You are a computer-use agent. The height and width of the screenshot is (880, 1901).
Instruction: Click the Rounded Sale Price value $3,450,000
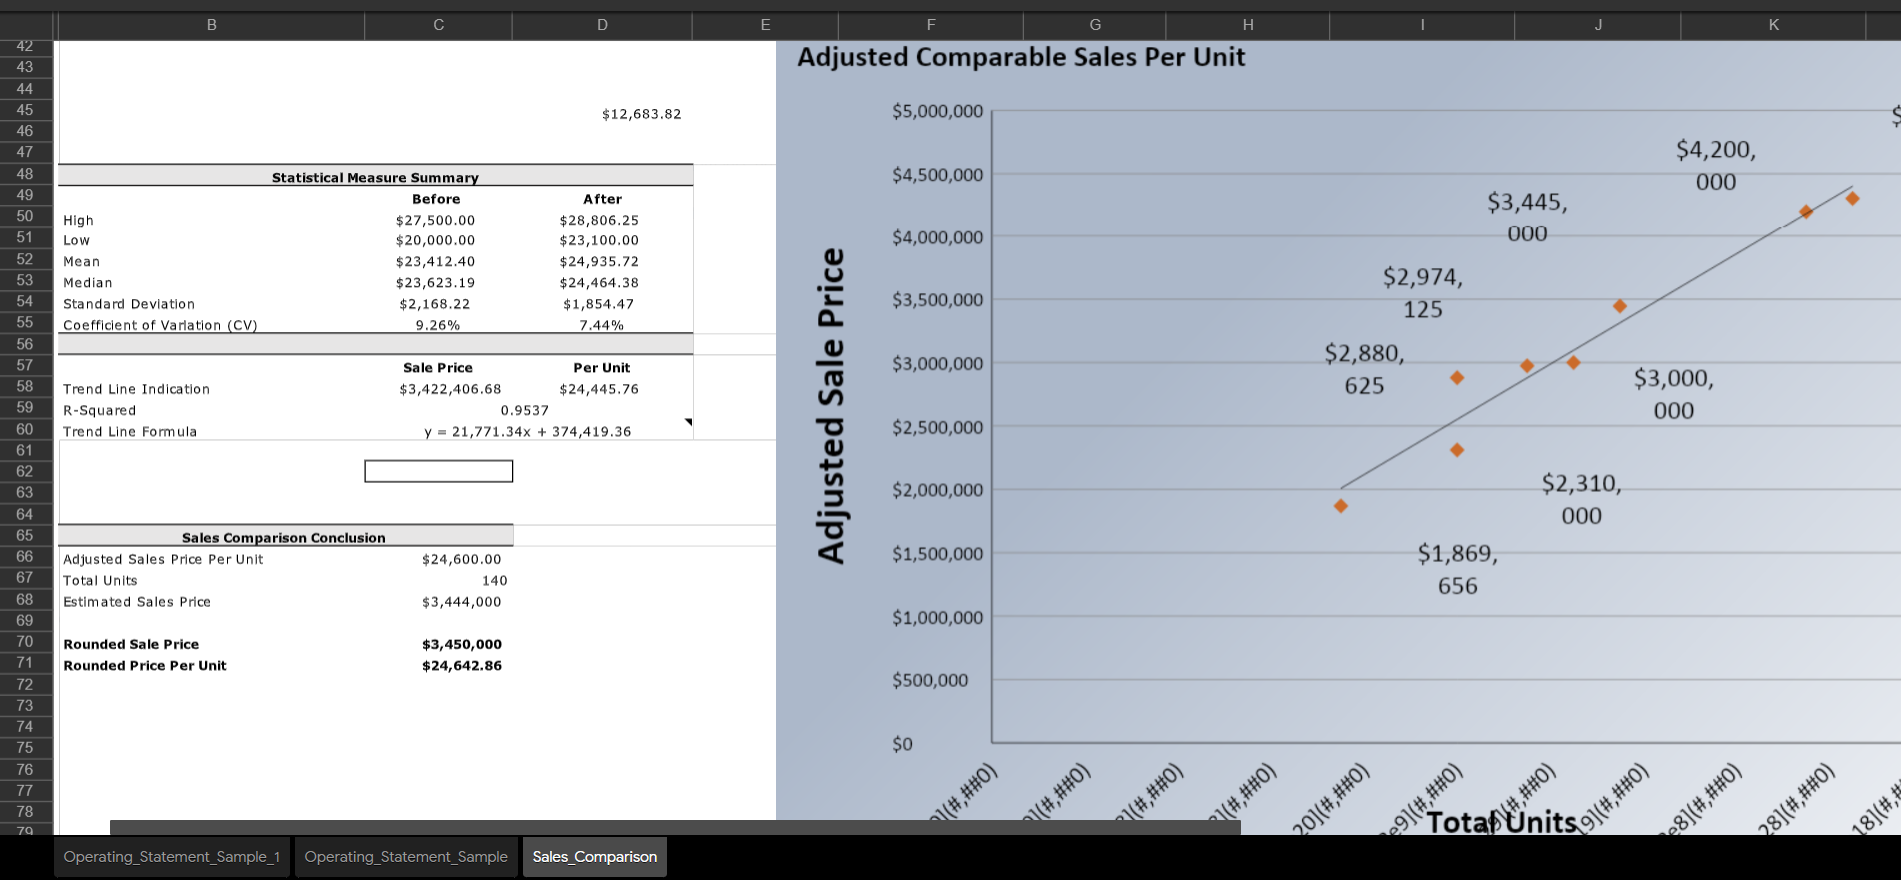click(x=462, y=645)
